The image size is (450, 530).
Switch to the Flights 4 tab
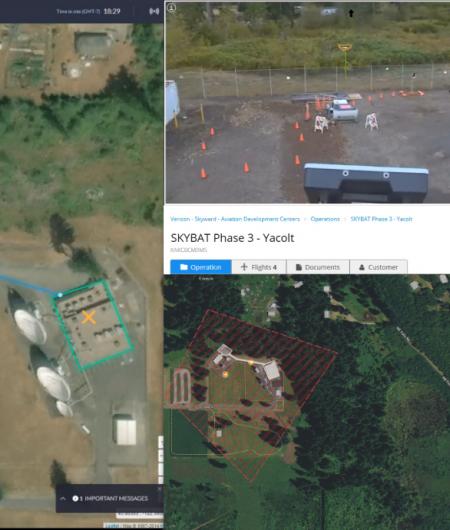(259, 267)
